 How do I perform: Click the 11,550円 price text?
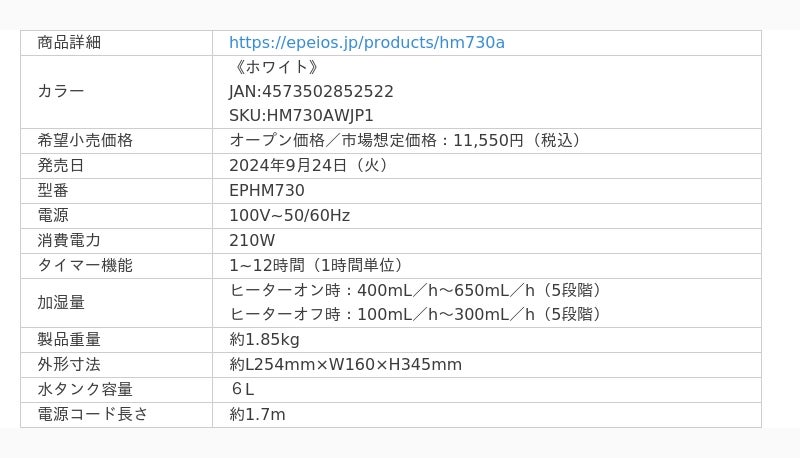[488, 140]
